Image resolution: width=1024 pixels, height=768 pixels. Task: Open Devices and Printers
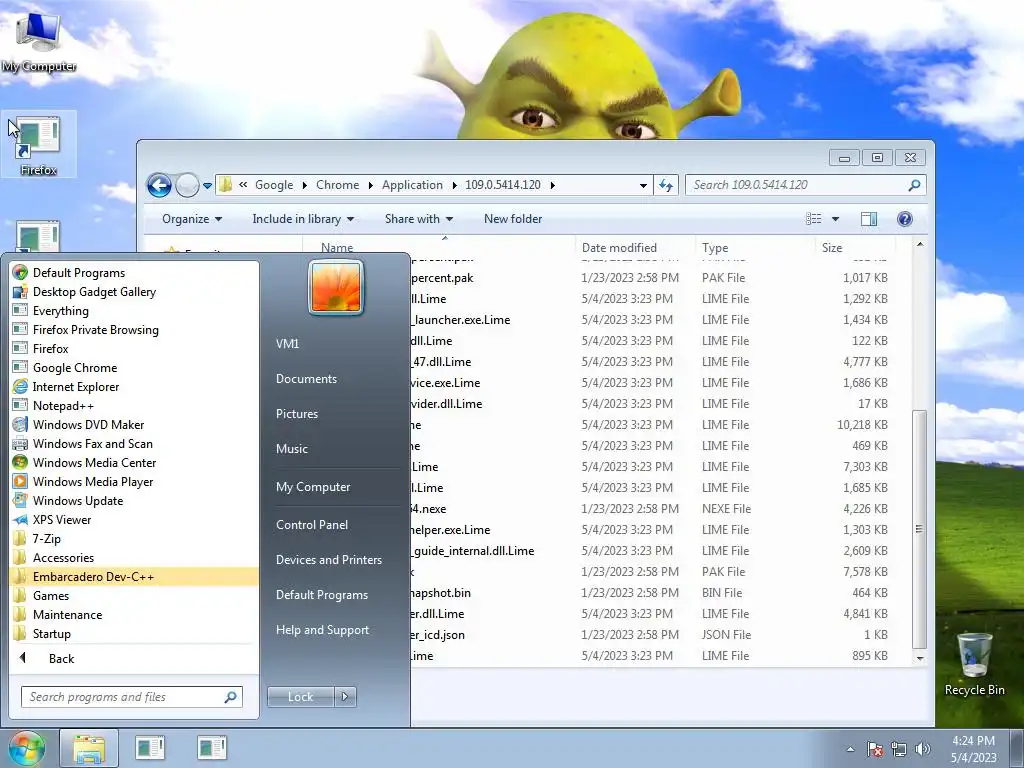point(328,560)
